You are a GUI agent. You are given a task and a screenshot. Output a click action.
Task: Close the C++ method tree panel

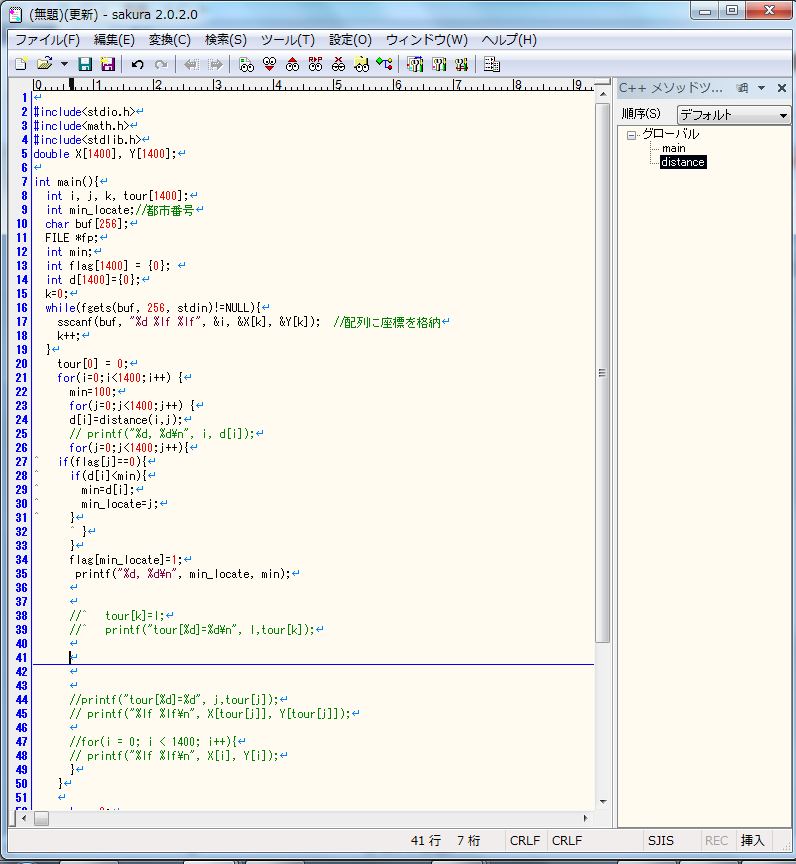(780, 88)
